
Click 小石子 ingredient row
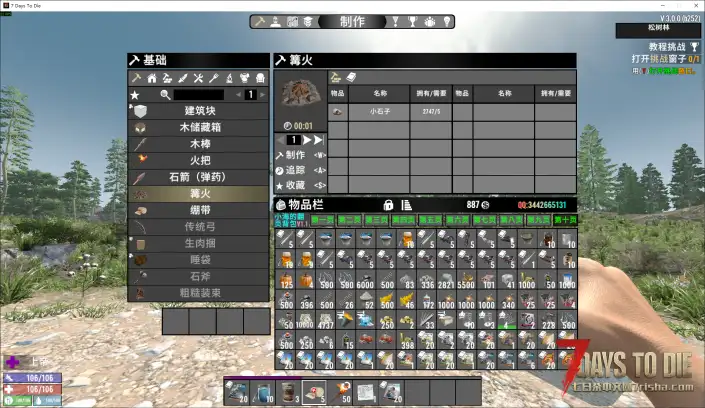[x=390, y=112]
